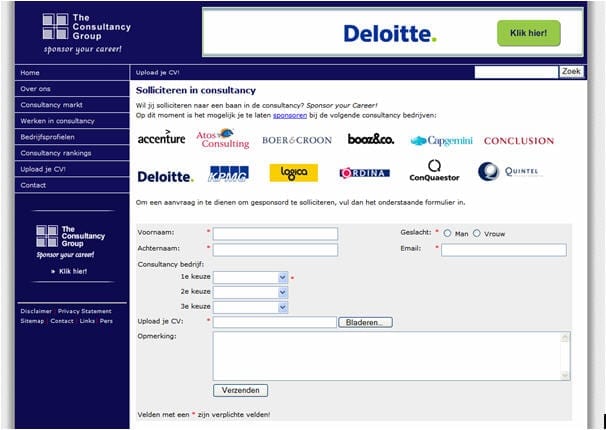Click the Zoek search button
The height and width of the screenshot is (430, 606).
[571, 72]
